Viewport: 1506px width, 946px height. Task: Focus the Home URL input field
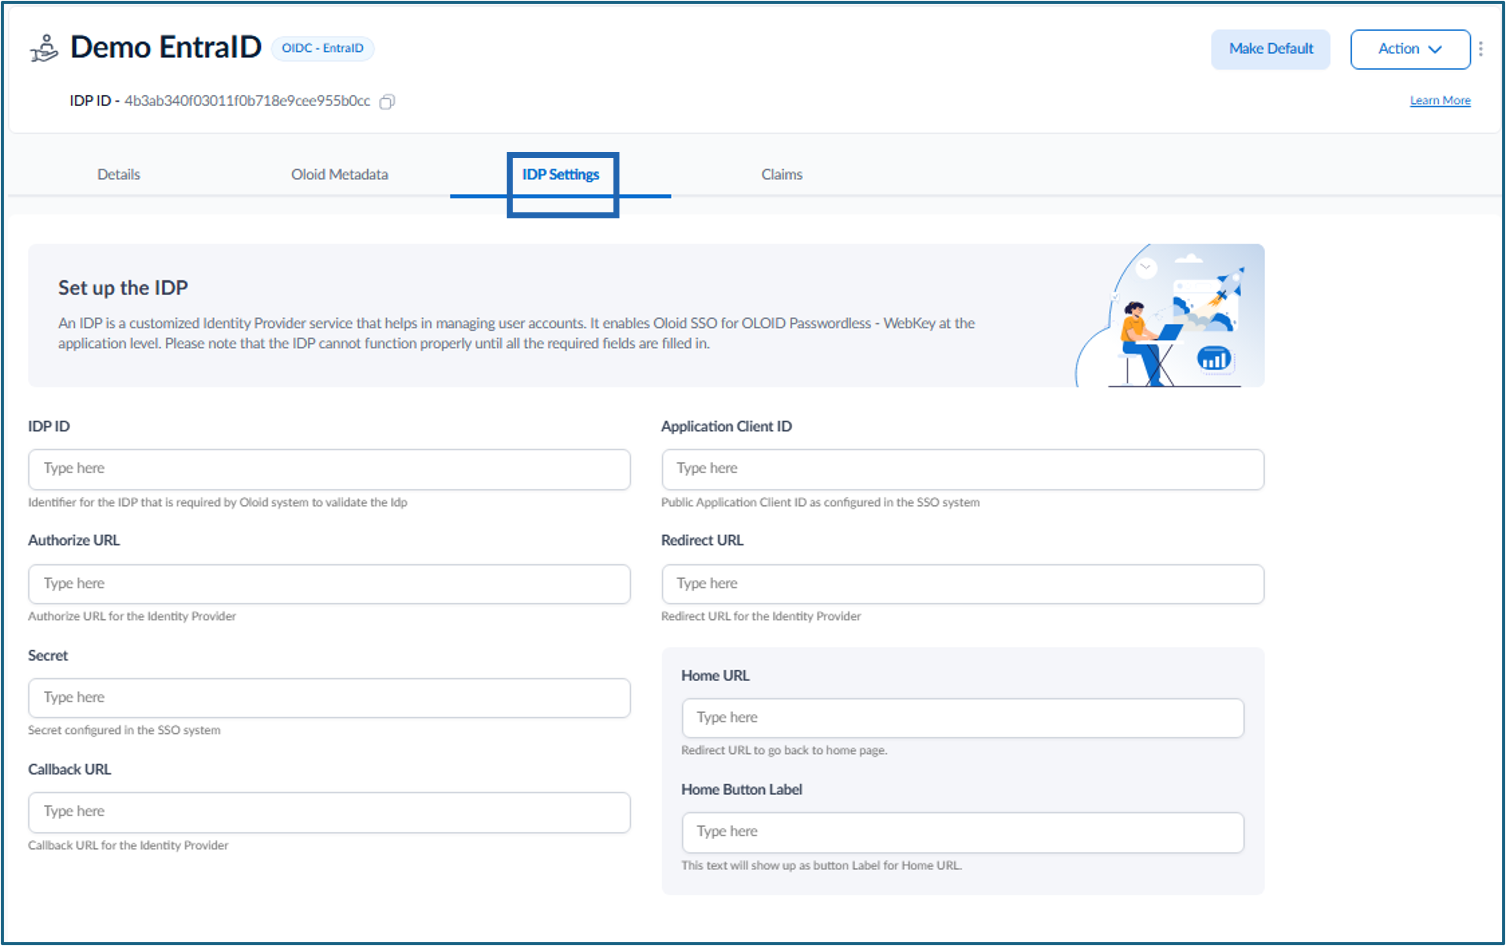point(962,718)
